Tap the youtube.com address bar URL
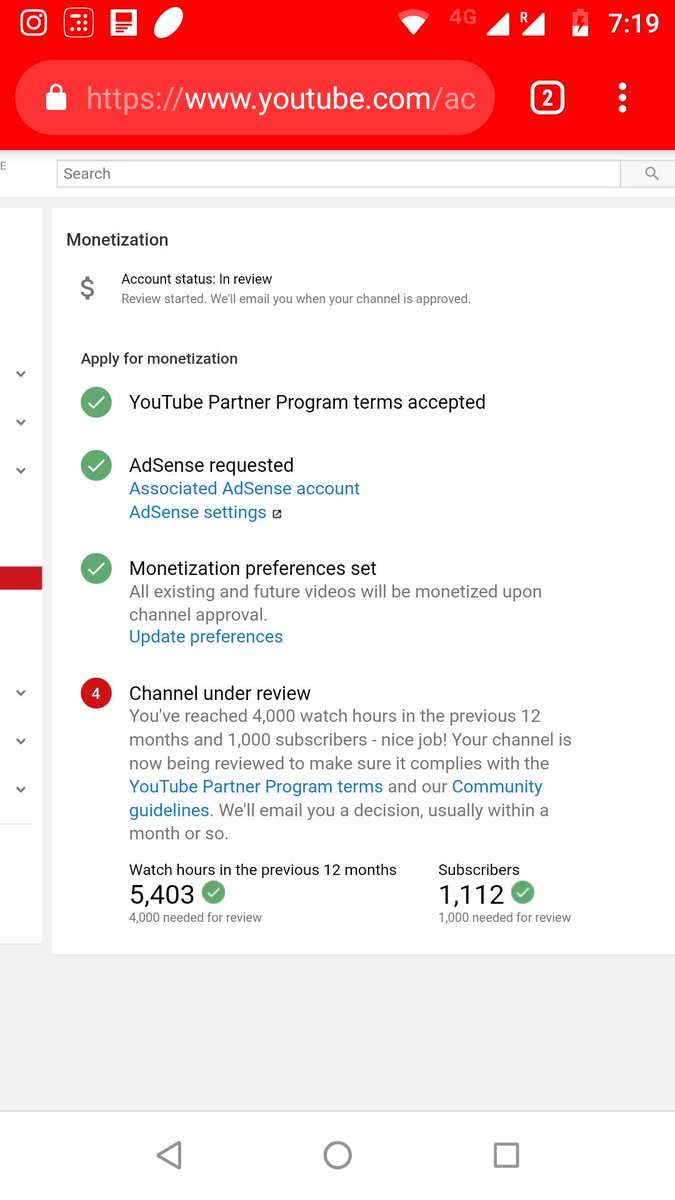Image resolution: width=675 pixels, height=1200 pixels. [x=280, y=98]
